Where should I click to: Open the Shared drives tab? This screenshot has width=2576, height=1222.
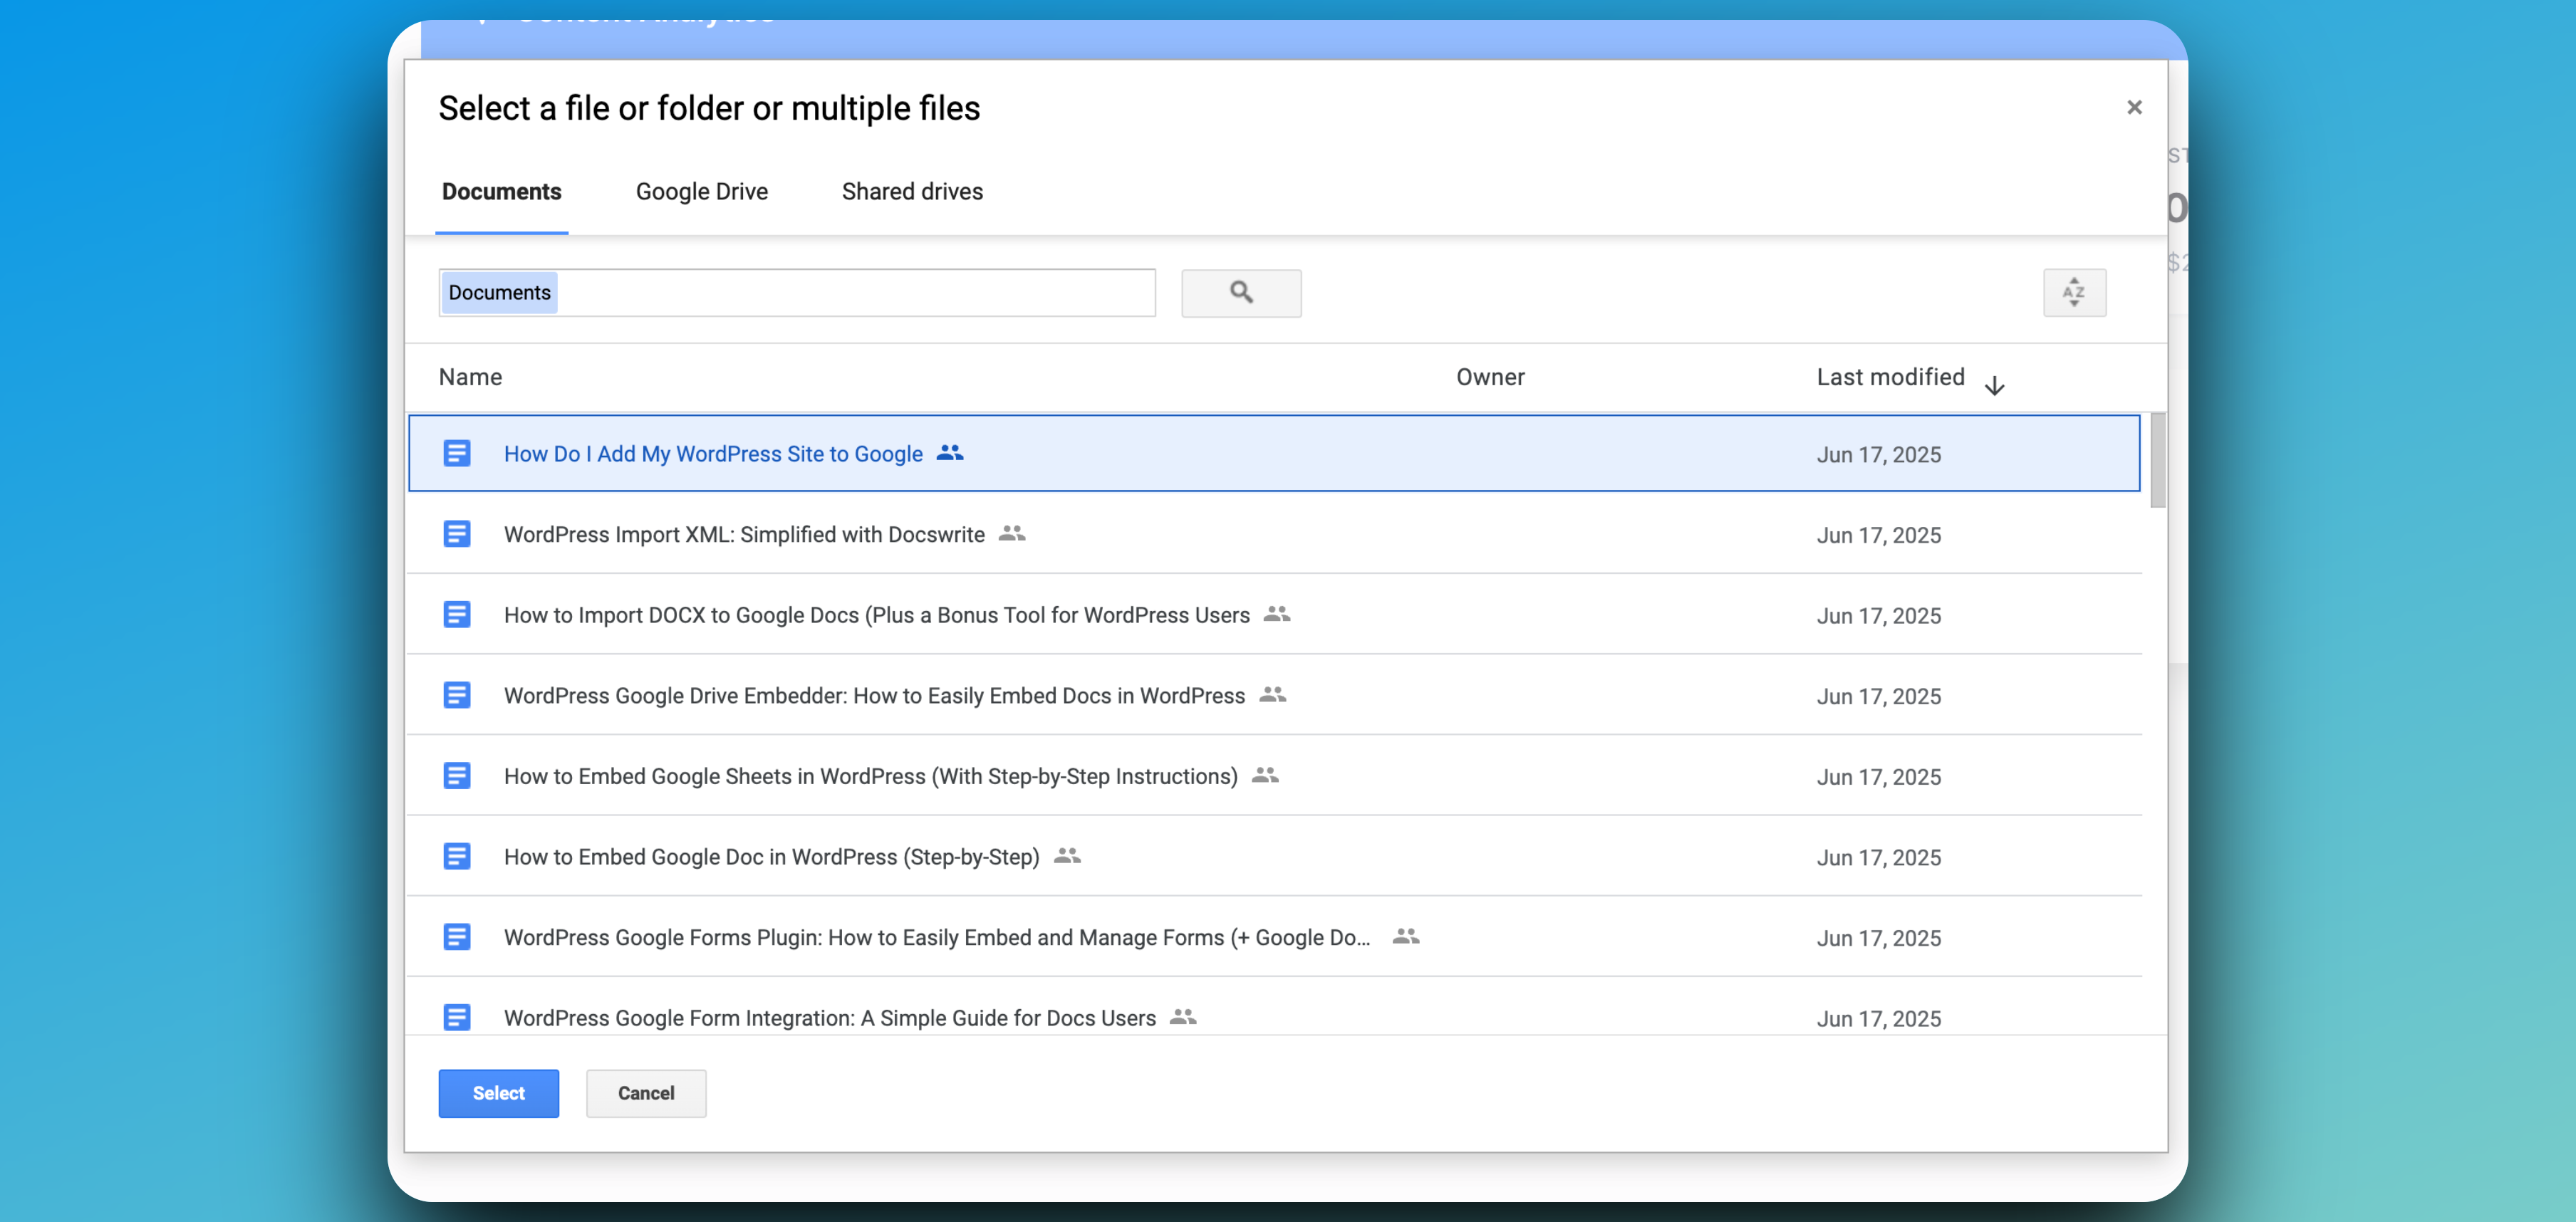(911, 191)
